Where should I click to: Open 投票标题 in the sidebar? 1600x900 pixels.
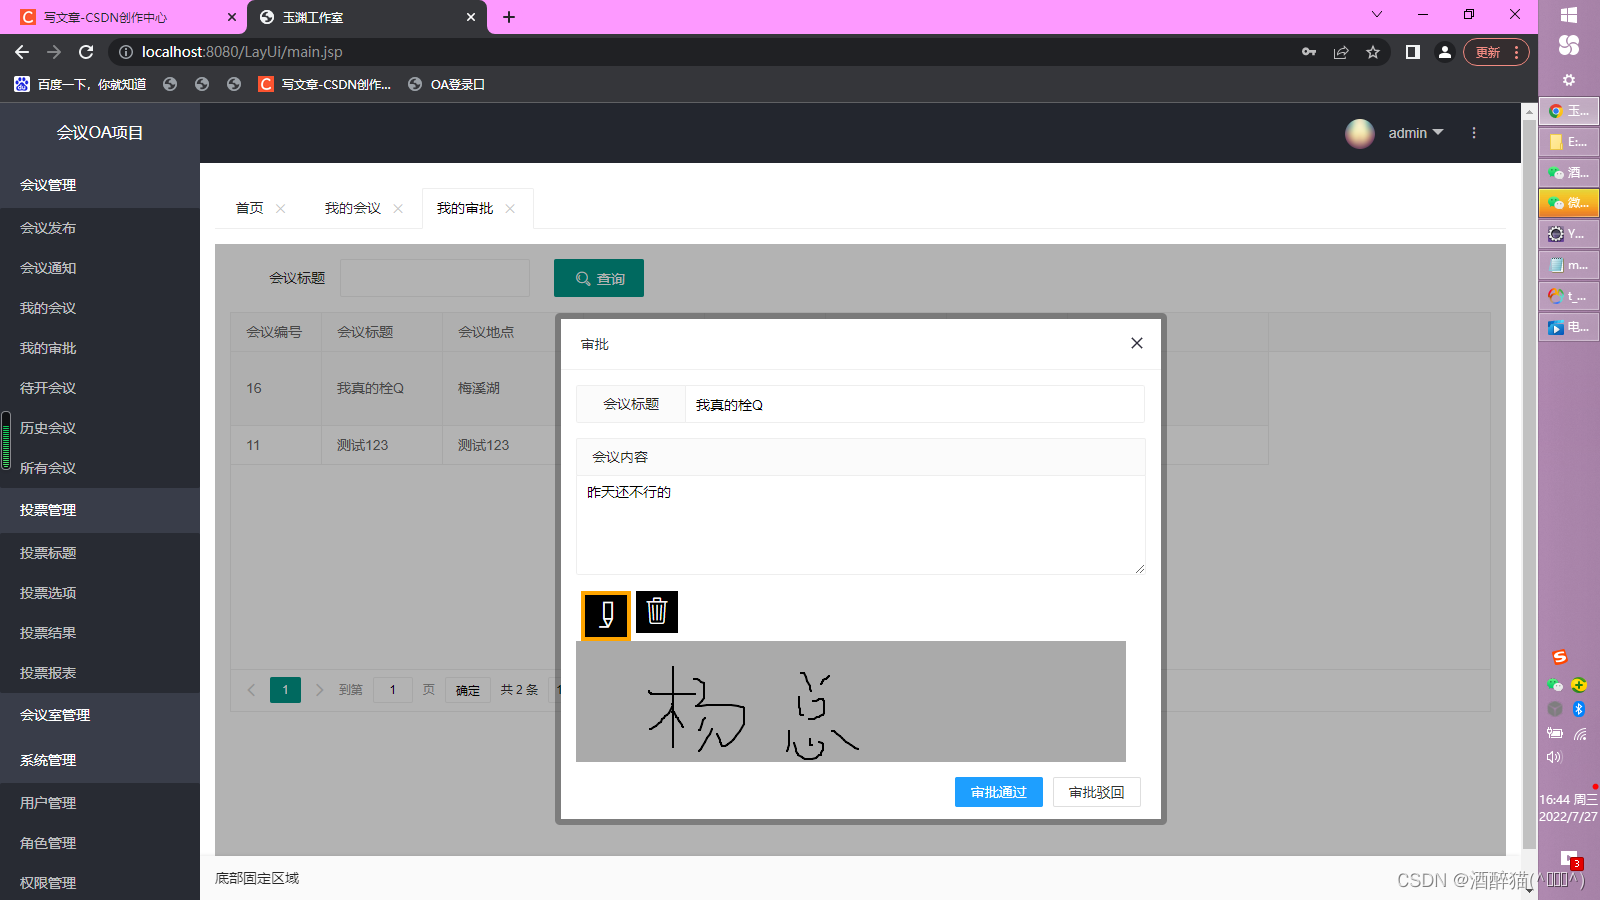coord(100,553)
